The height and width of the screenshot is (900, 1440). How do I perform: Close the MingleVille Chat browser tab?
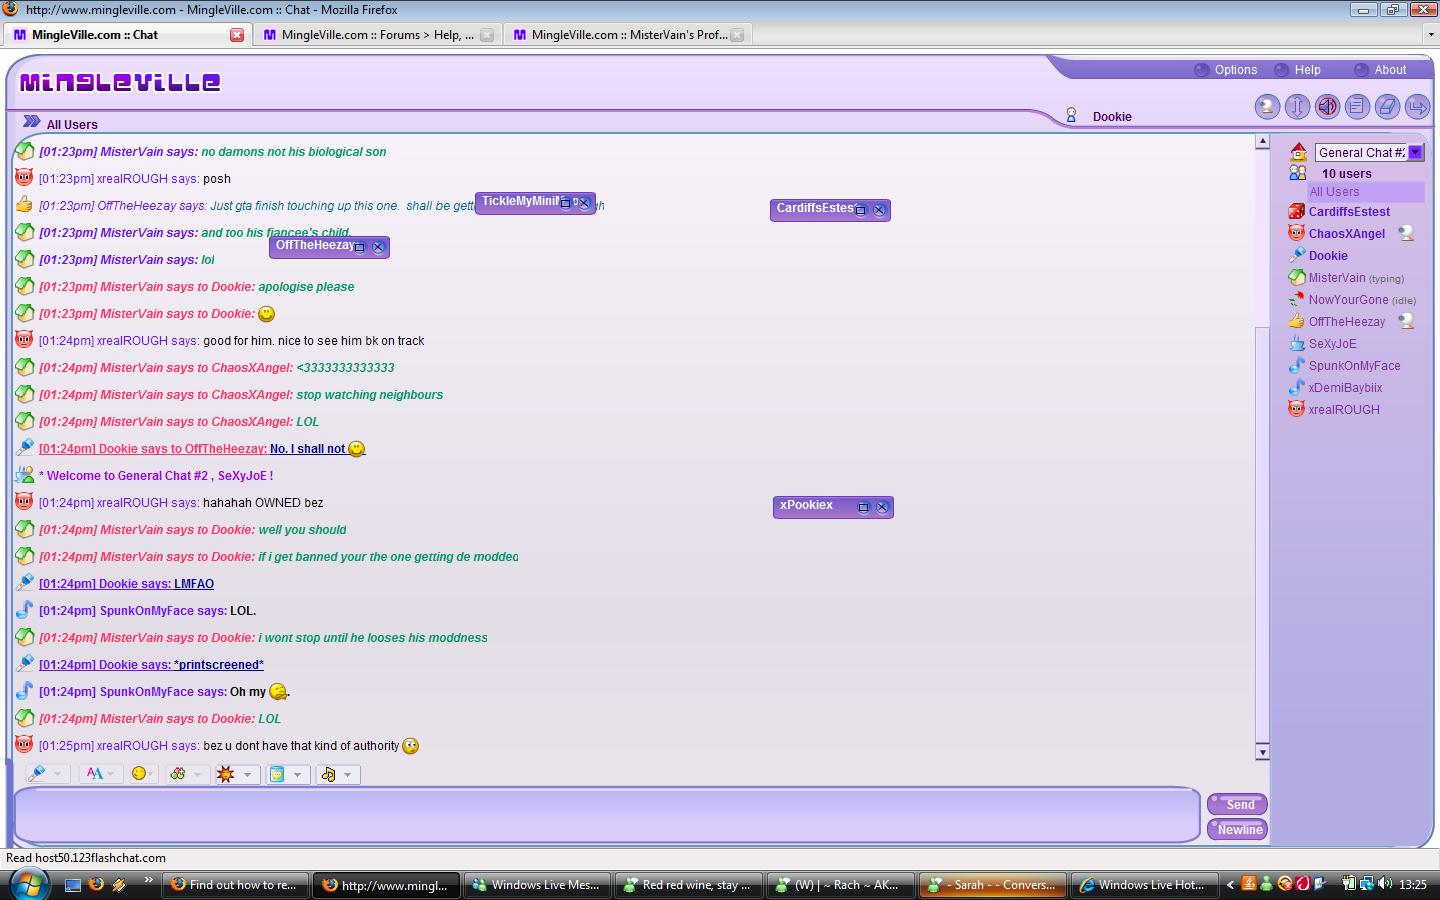point(237,35)
